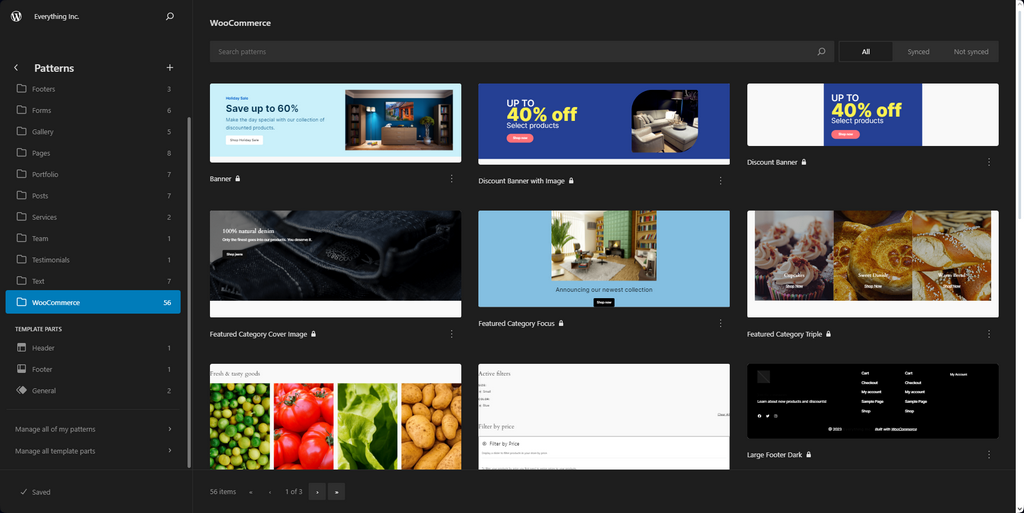Screen dimensions: 1024x513
Task: Open the site search magnifier icon
Action: [x=169, y=16]
